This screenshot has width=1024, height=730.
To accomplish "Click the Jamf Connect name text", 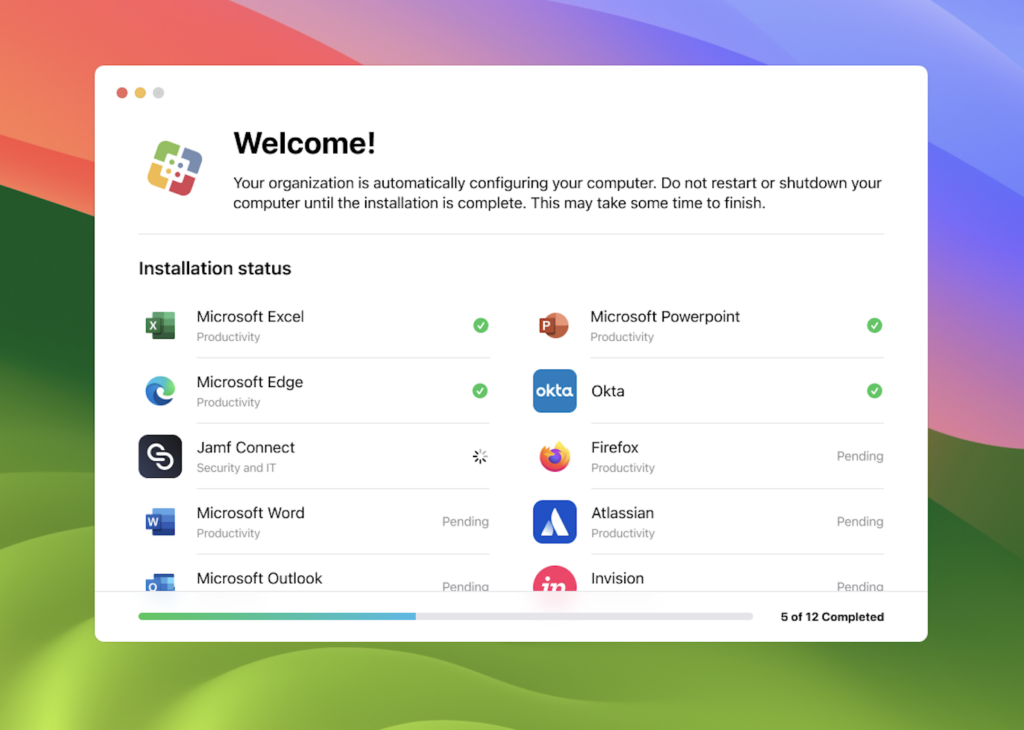I will click(246, 447).
